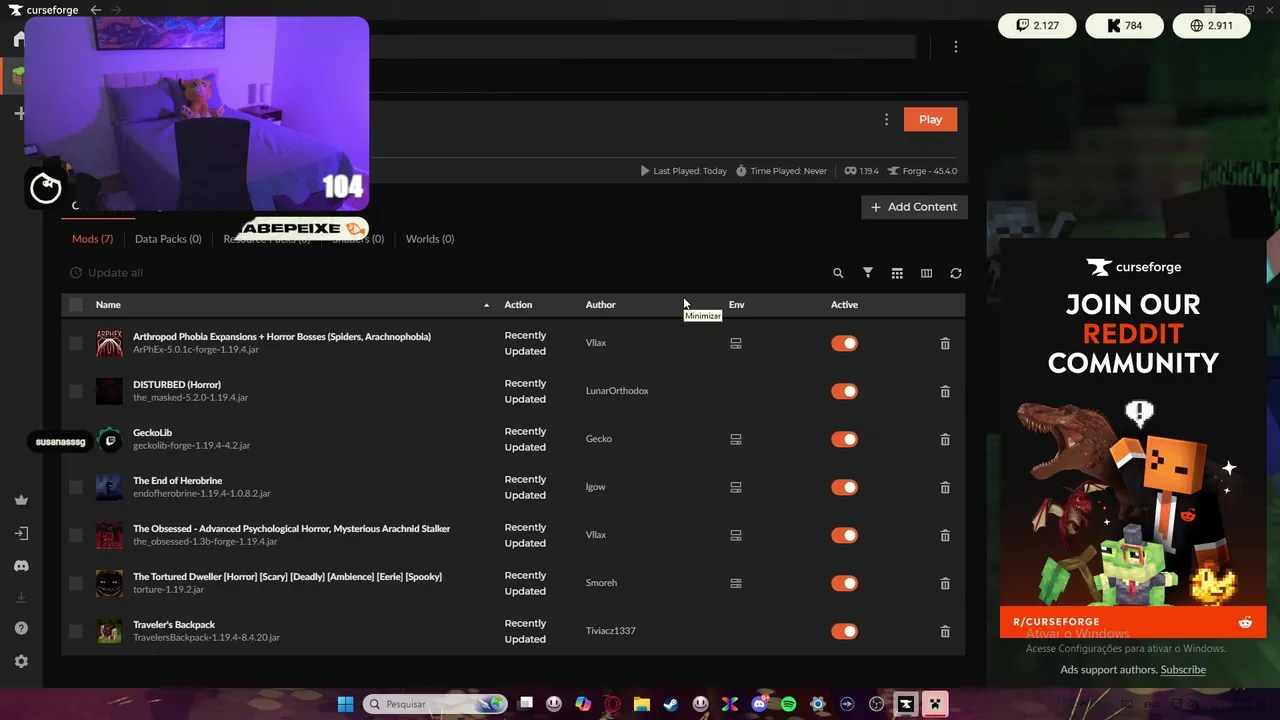The width and height of the screenshot is (1280, 720).
Task: Sort by the Action column header
Action: 518,304
